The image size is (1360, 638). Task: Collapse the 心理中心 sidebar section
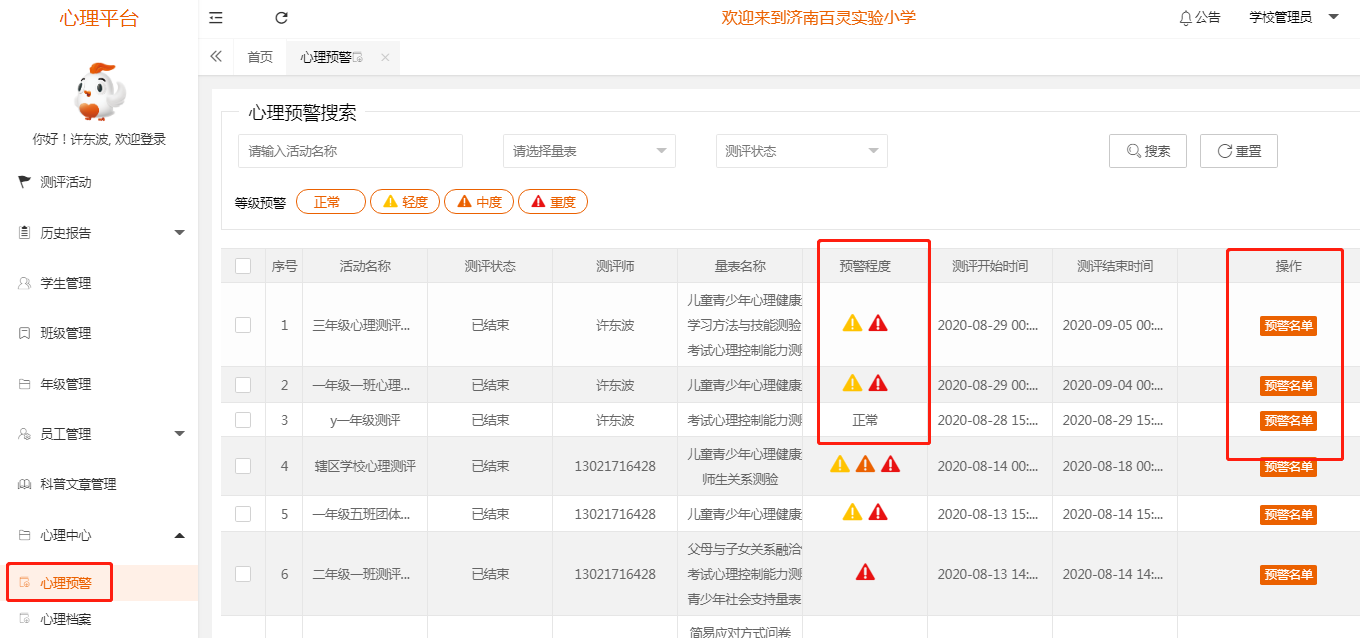click(x=68, y=535)
